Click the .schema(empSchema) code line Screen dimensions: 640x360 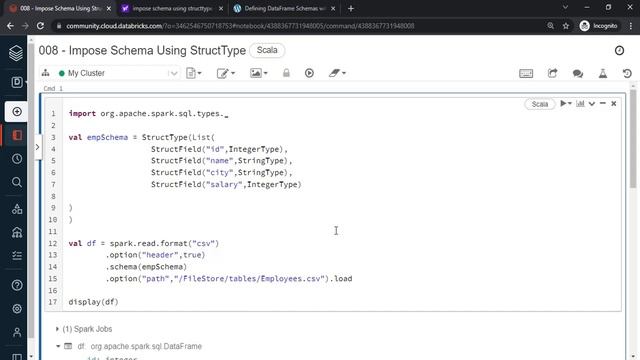click(x=146, y=267)
